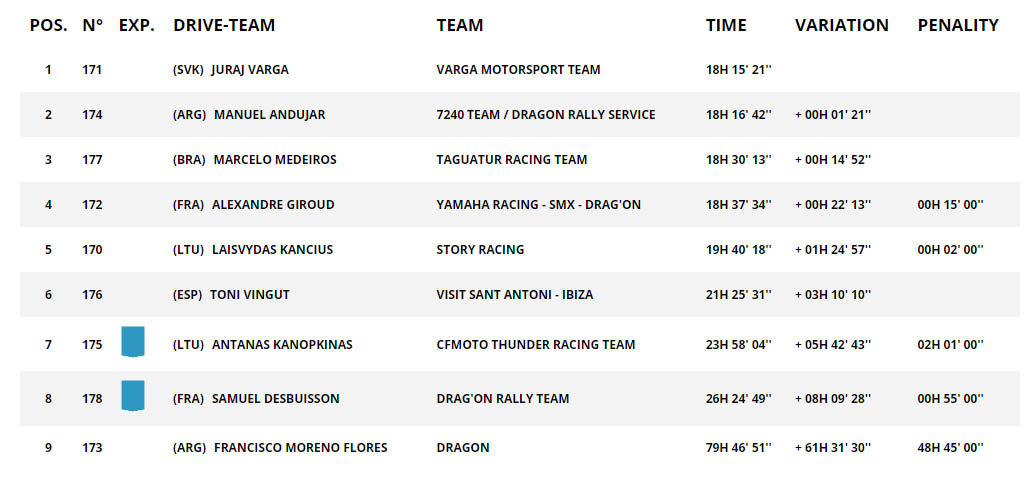Click race number 174 cell
This screenshot has width=1036, height=480.
(92, 115)
